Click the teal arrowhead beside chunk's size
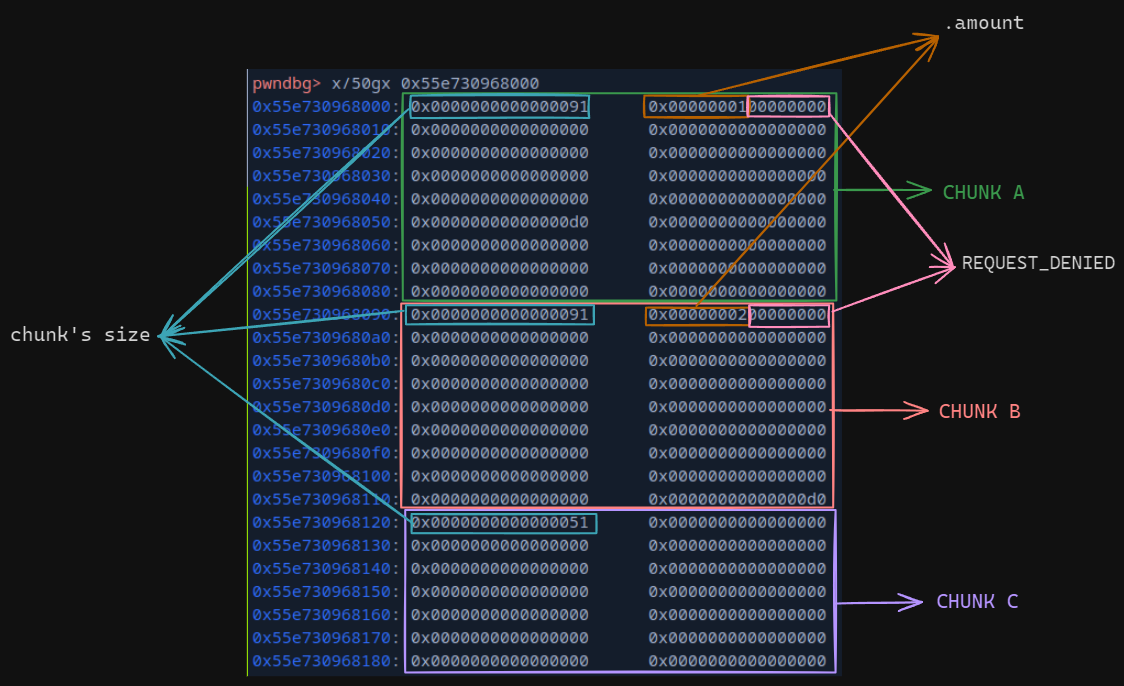 (168, 336)
